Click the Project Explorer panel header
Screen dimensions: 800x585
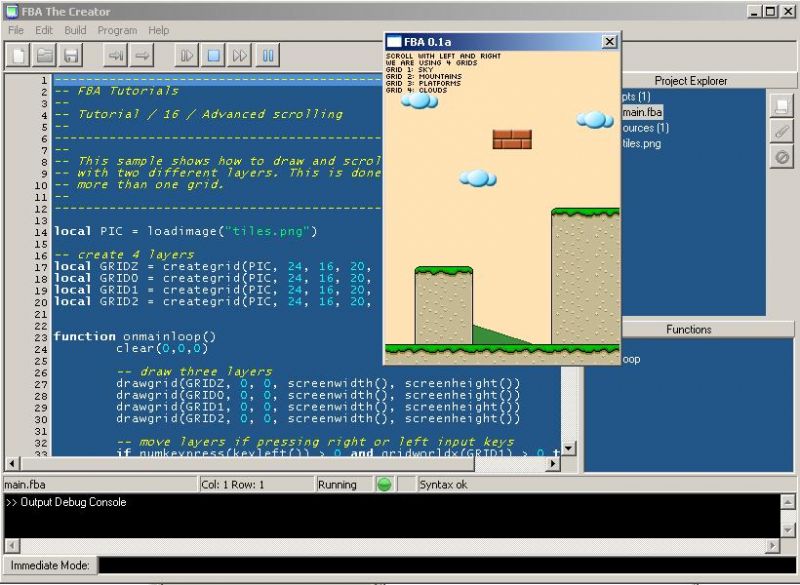(x=691, y=81)
